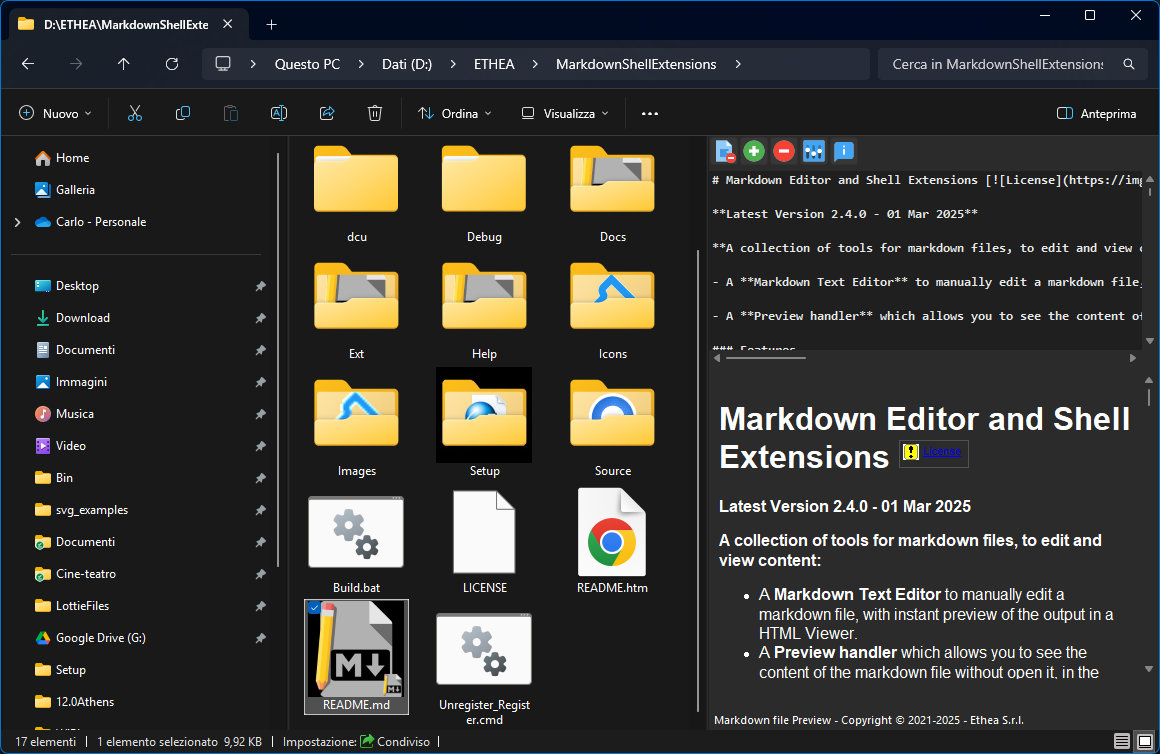
Task: Expand the chevron after MarkdownShellExtensions breadcrumb
Action: pos(738,64)
